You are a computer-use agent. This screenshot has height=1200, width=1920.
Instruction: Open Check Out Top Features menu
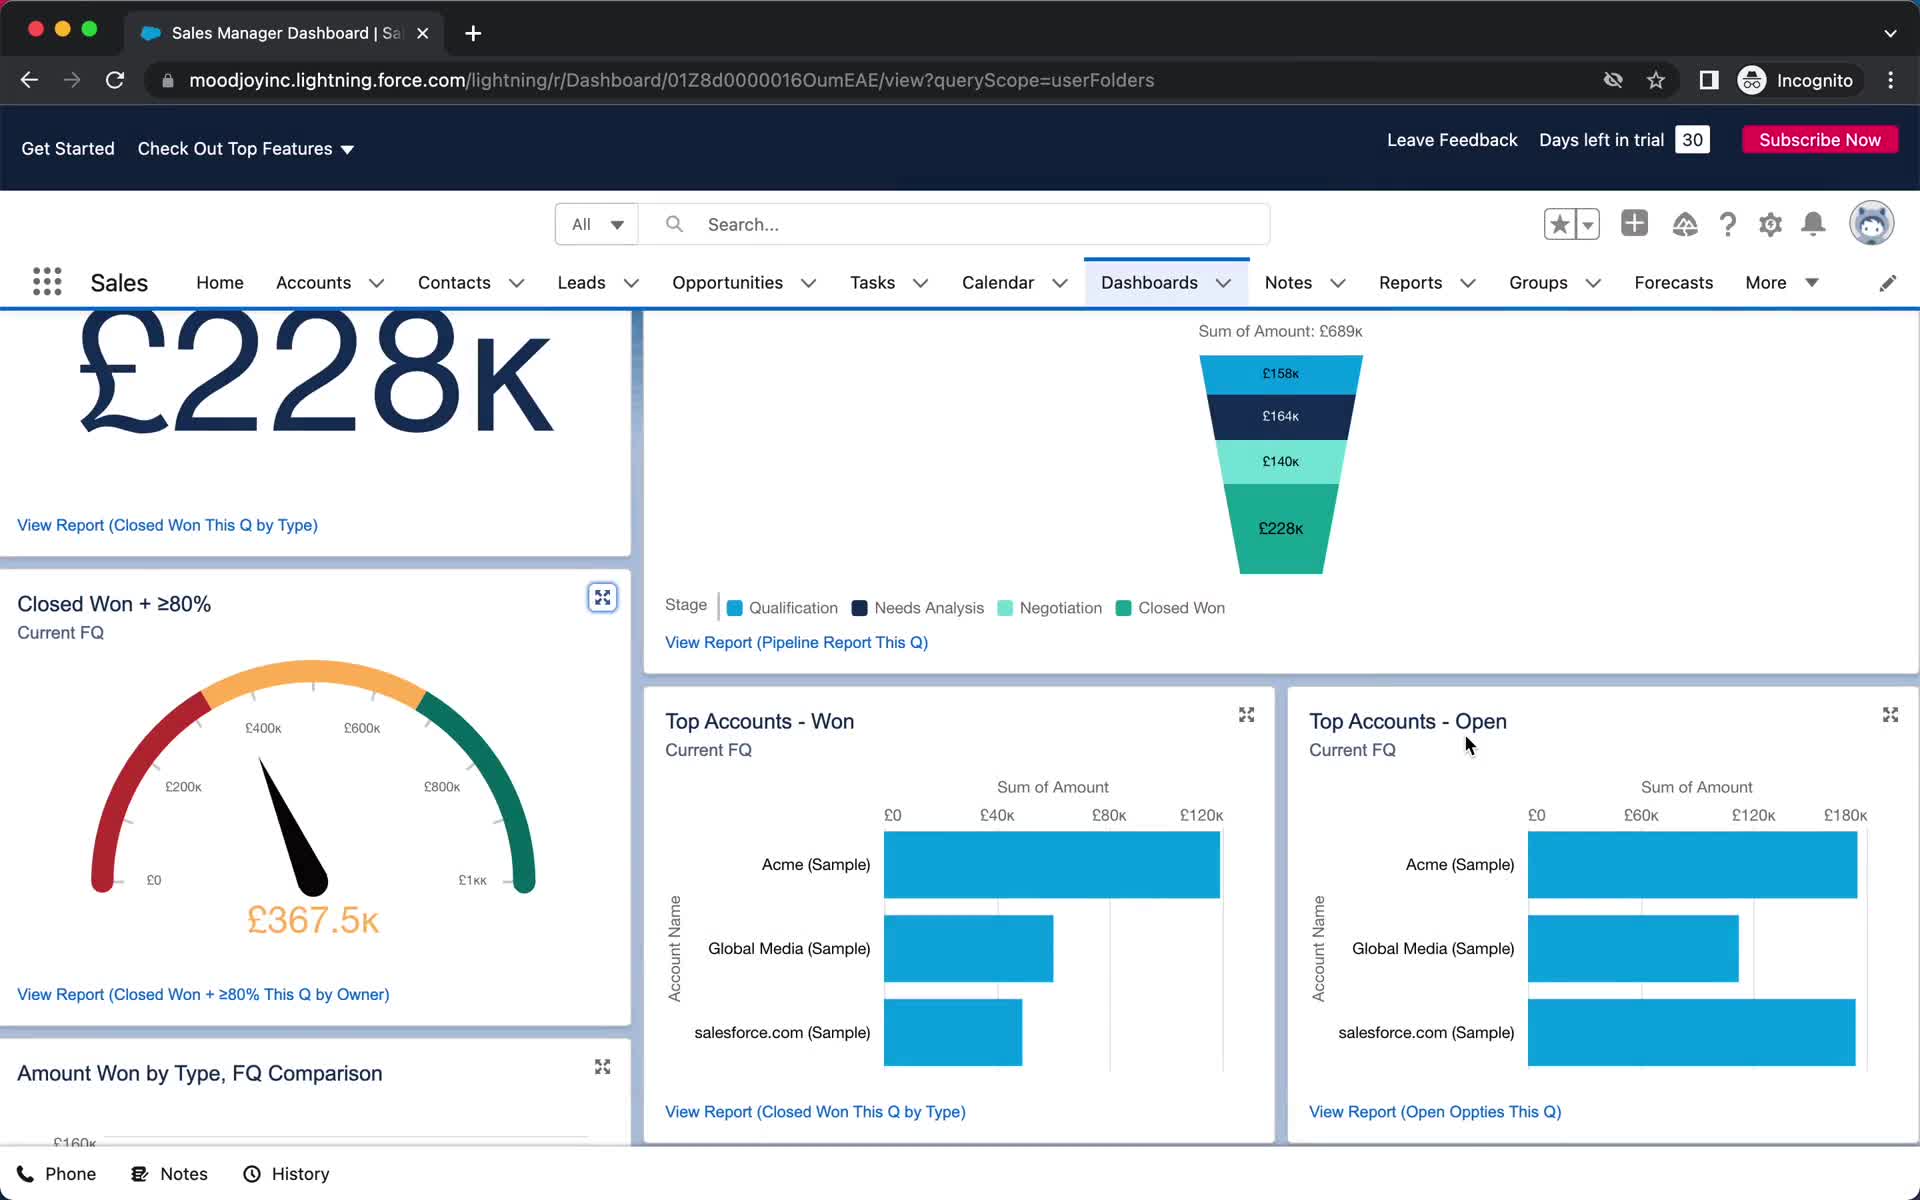tap(246, 149)
